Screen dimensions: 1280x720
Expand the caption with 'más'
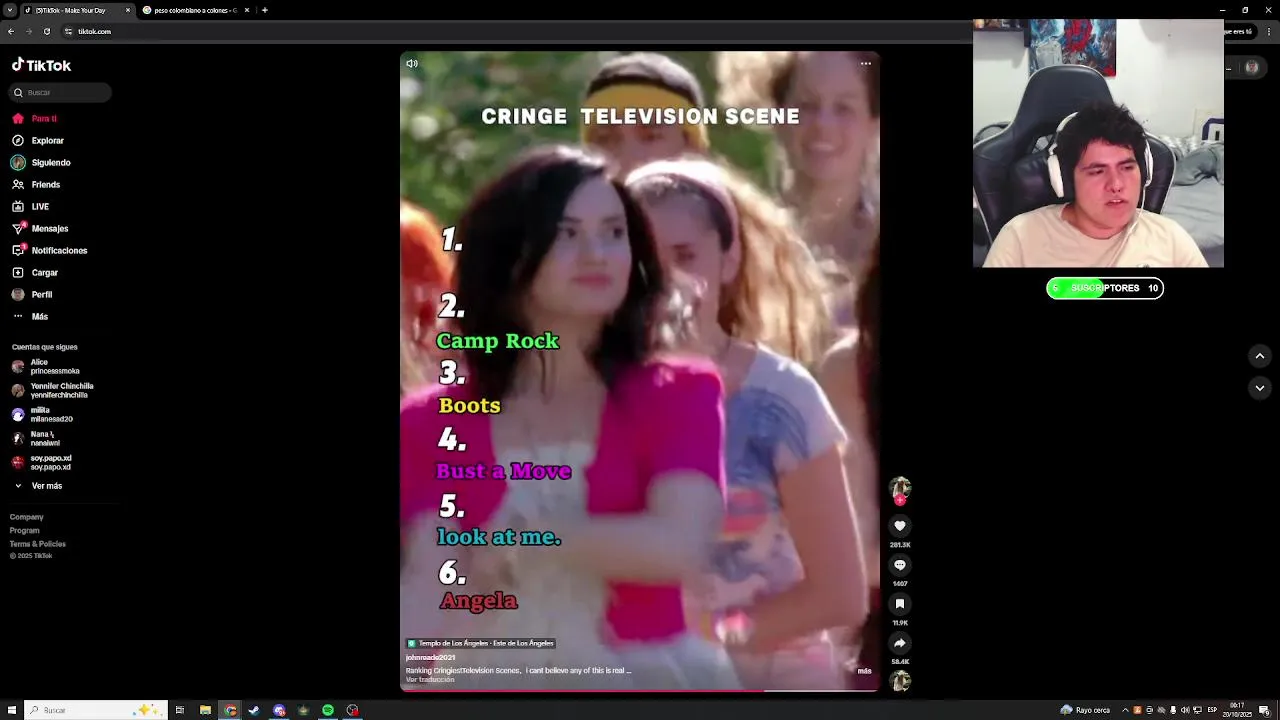[x=864, y=671]
